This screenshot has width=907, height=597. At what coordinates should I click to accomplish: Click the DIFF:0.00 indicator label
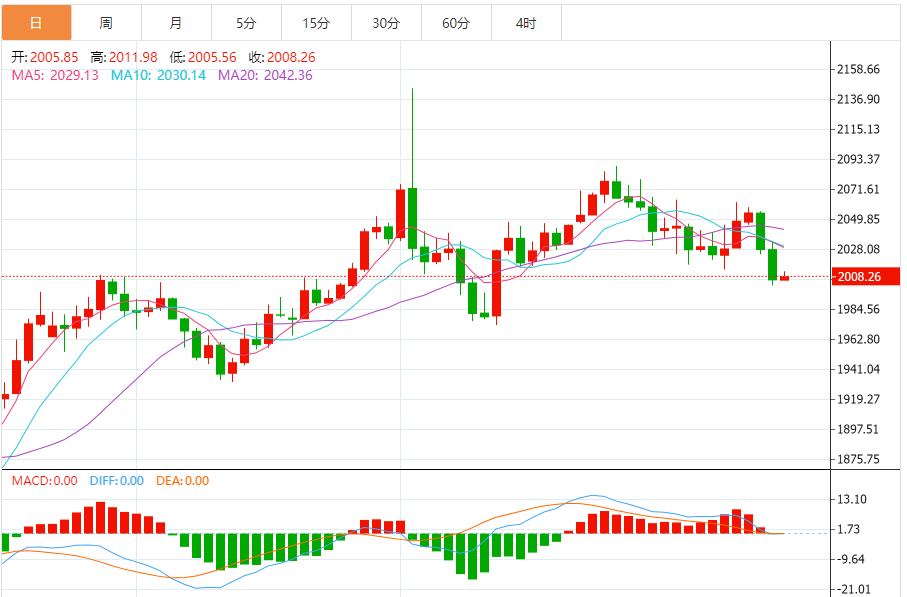point(116,481)
